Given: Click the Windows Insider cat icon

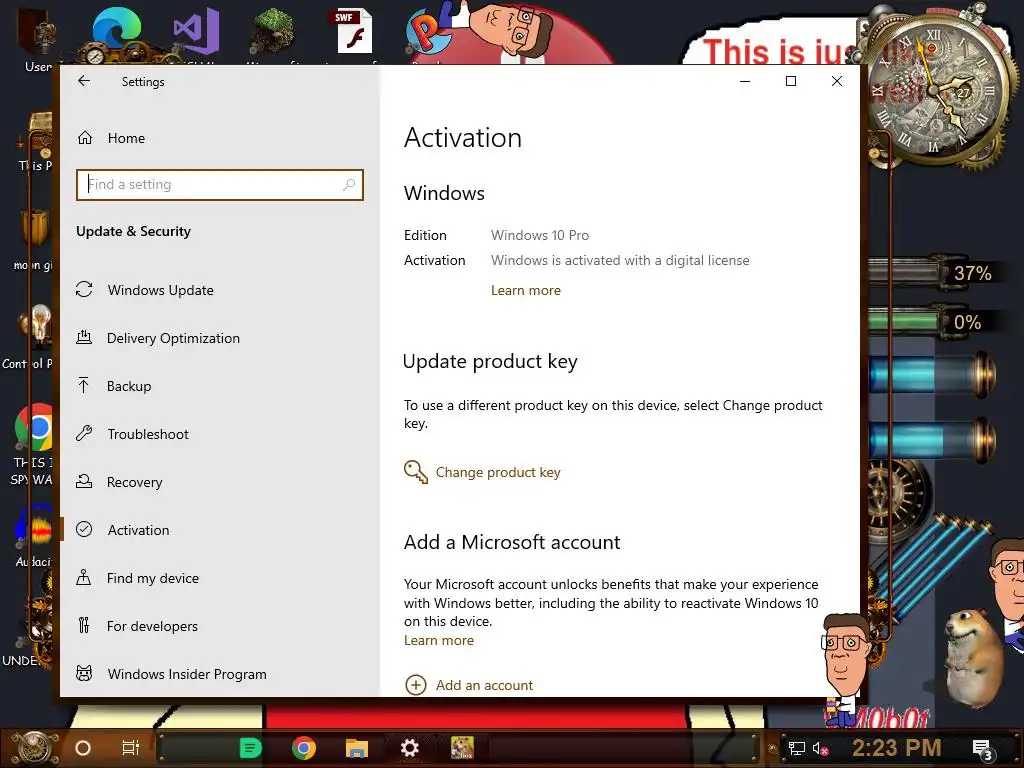Looking at the screenshot, I should pos(84,673).
